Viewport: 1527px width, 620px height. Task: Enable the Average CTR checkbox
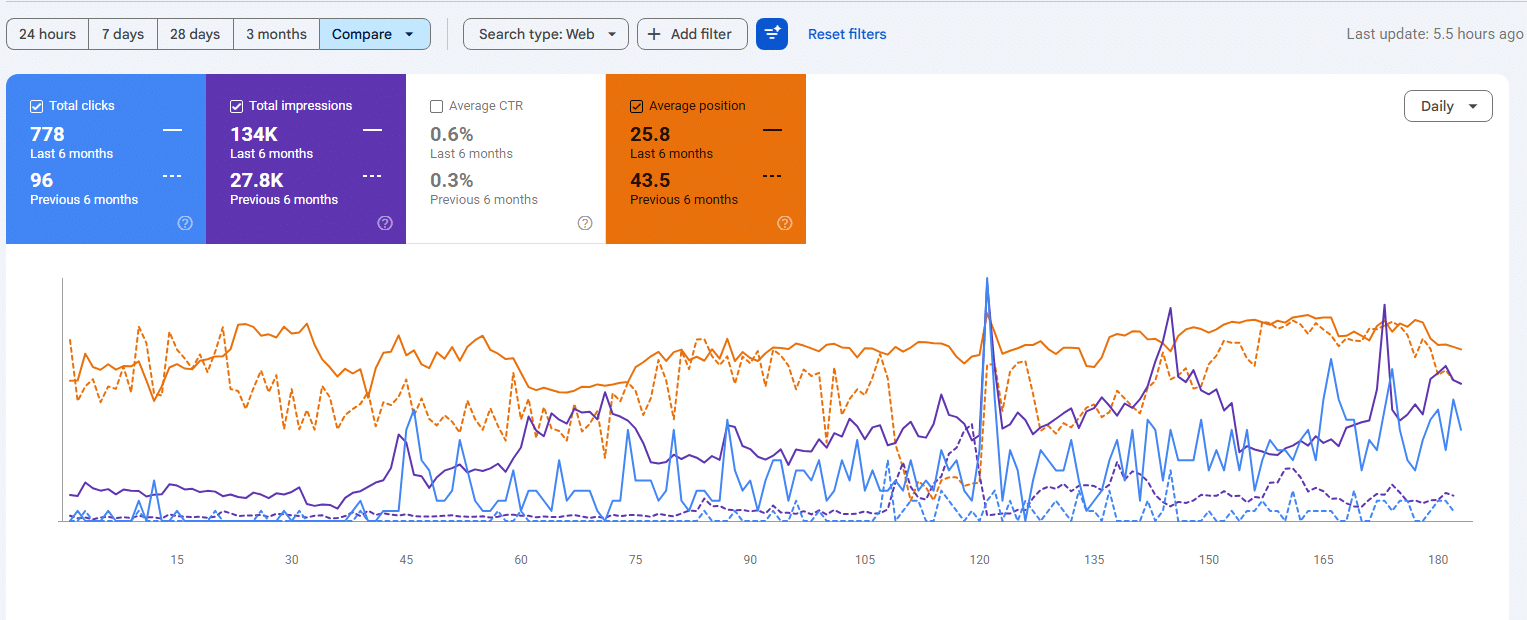click(437, 106)
